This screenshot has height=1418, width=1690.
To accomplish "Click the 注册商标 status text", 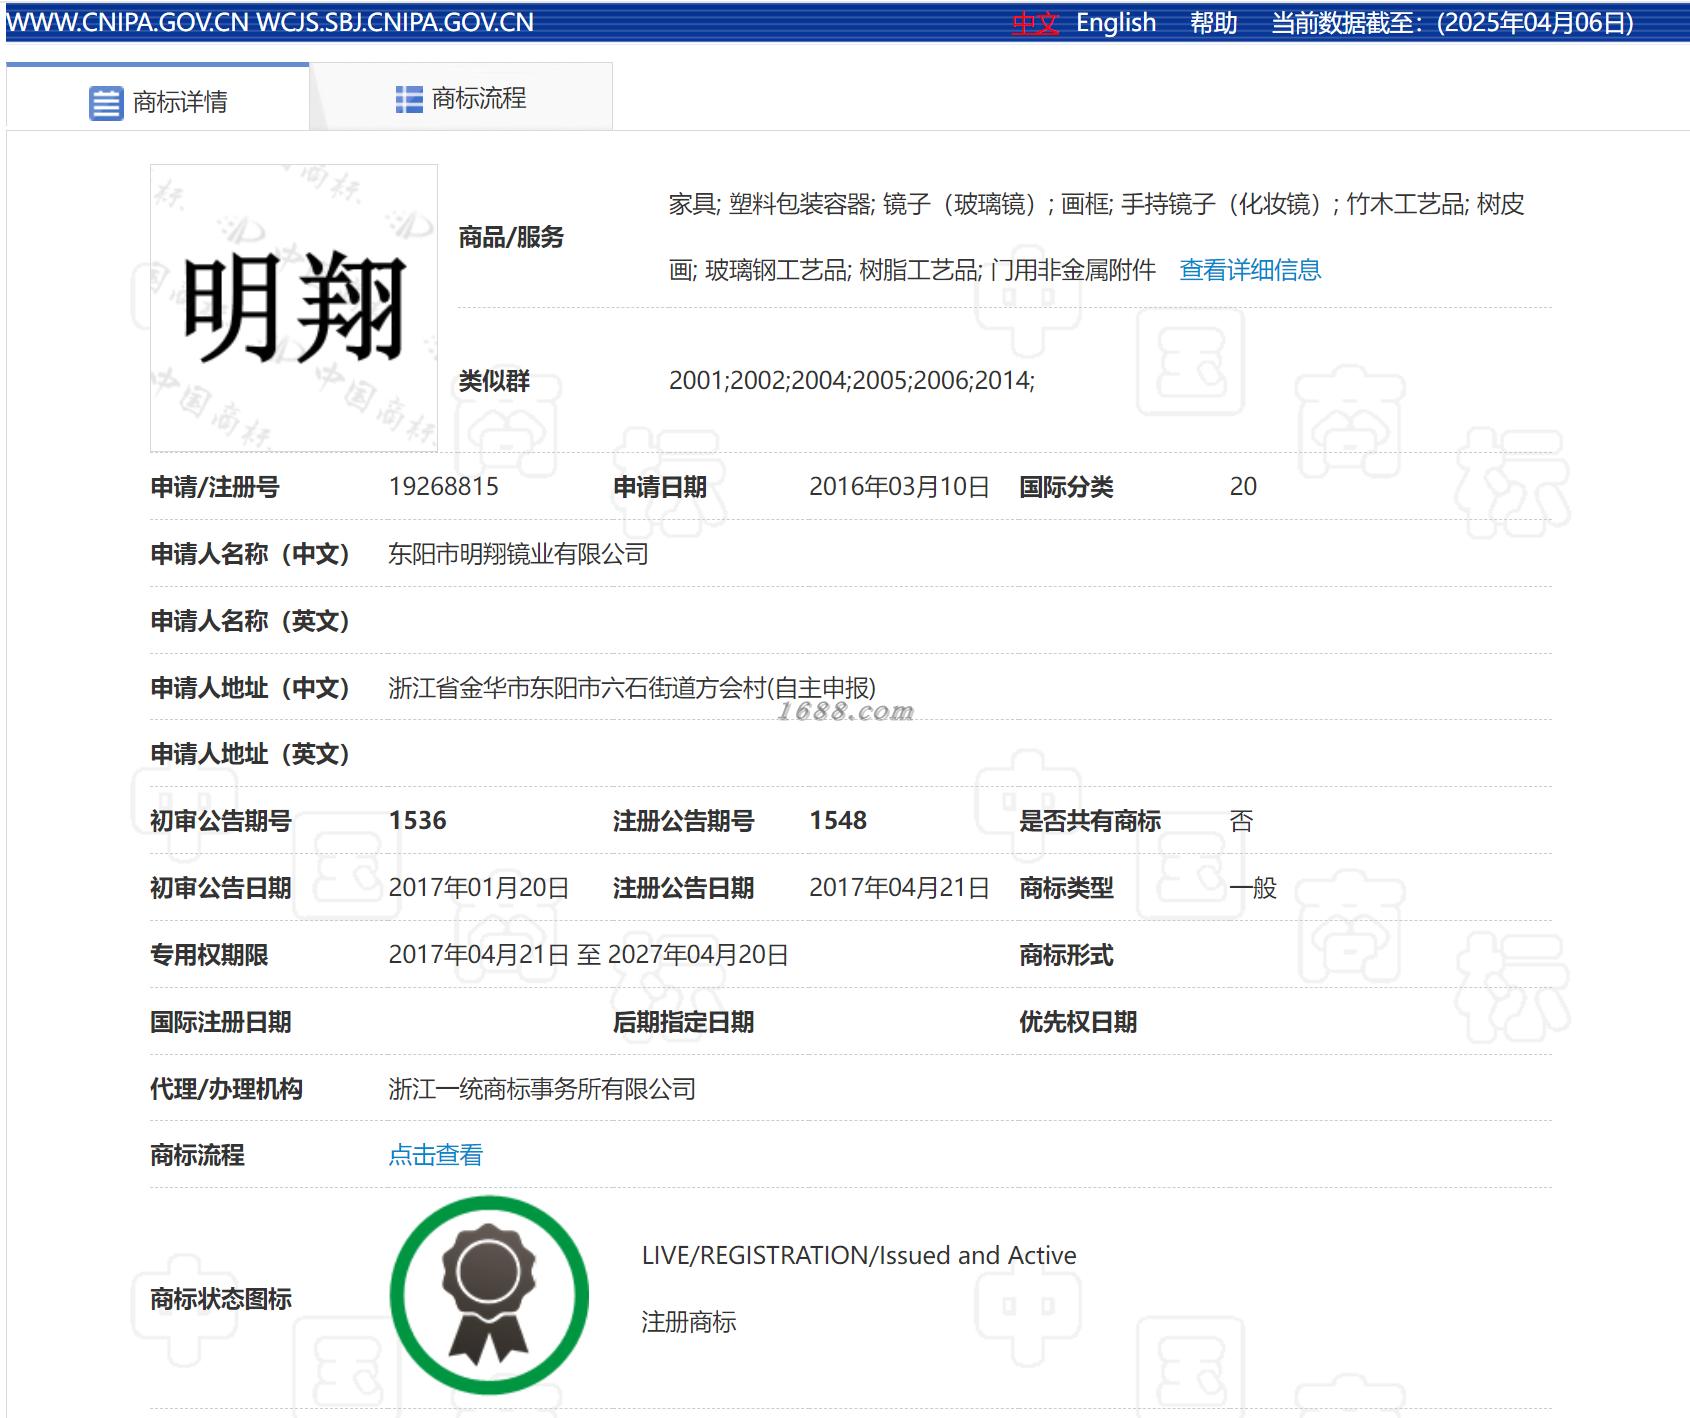I will (689, 1322).
